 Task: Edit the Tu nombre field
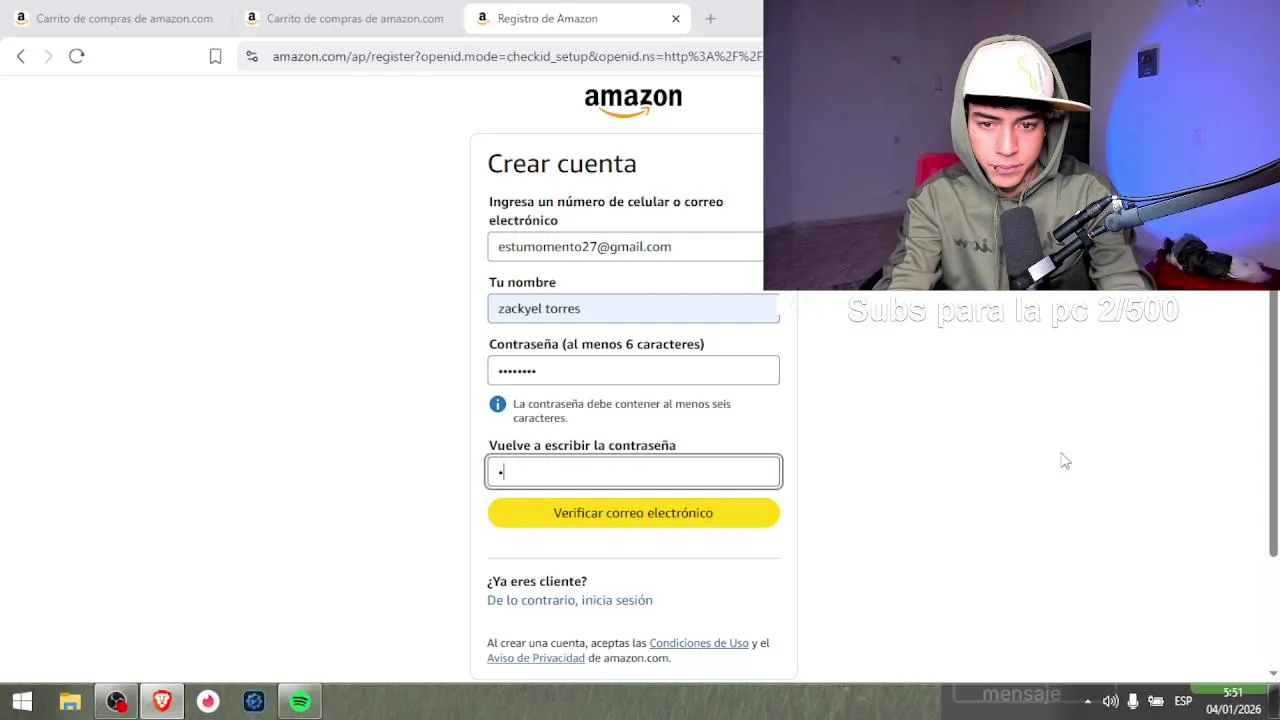(633, 308)
